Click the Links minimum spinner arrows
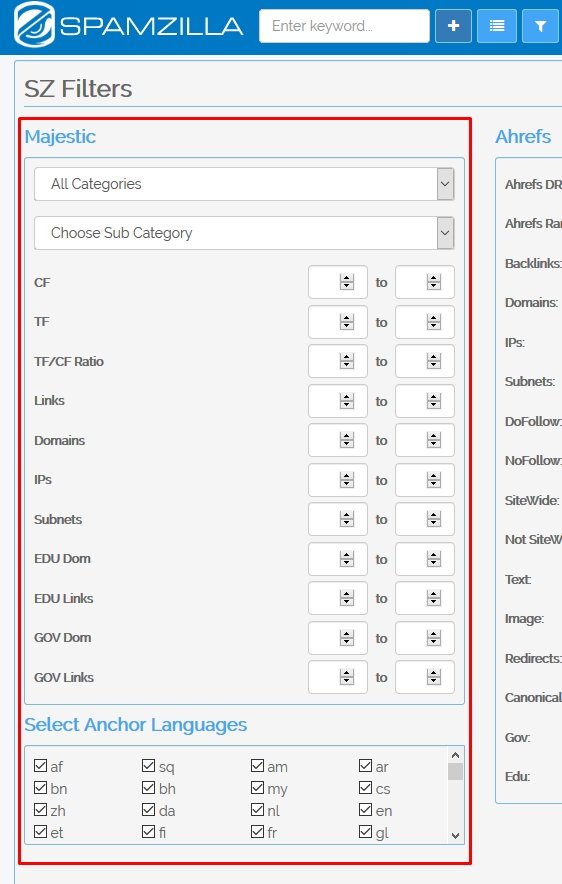The width and height of the screenshot is (562, 884). coord(347,401)
